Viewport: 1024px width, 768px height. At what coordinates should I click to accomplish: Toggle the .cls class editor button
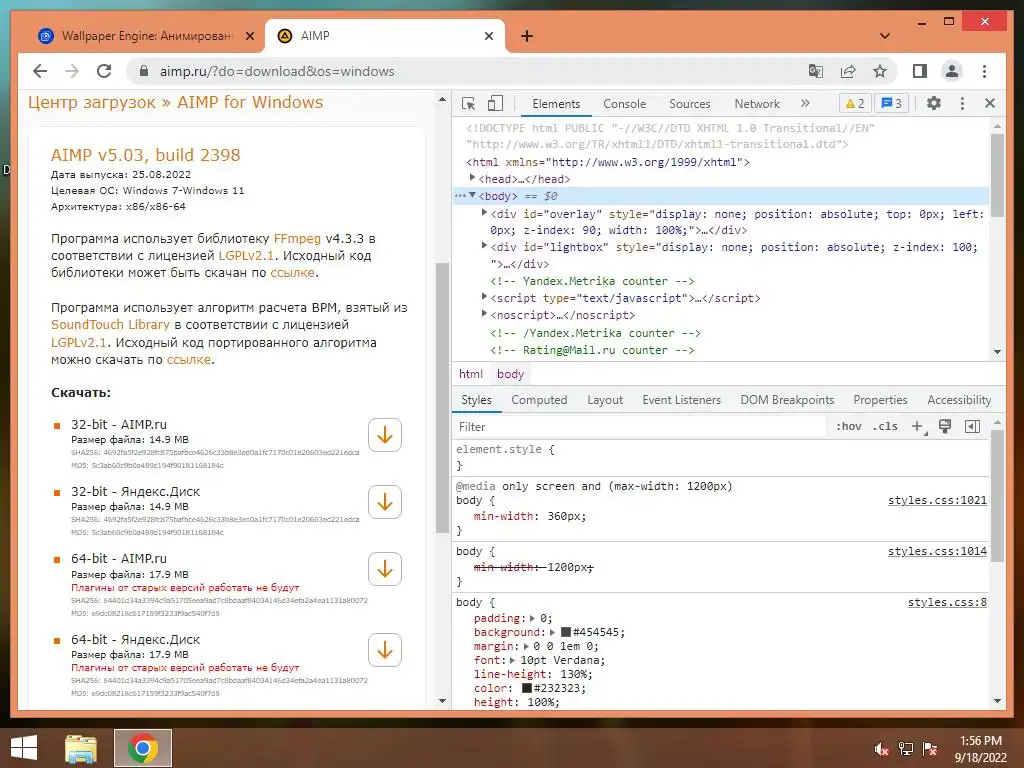click(x=886, y=426)
